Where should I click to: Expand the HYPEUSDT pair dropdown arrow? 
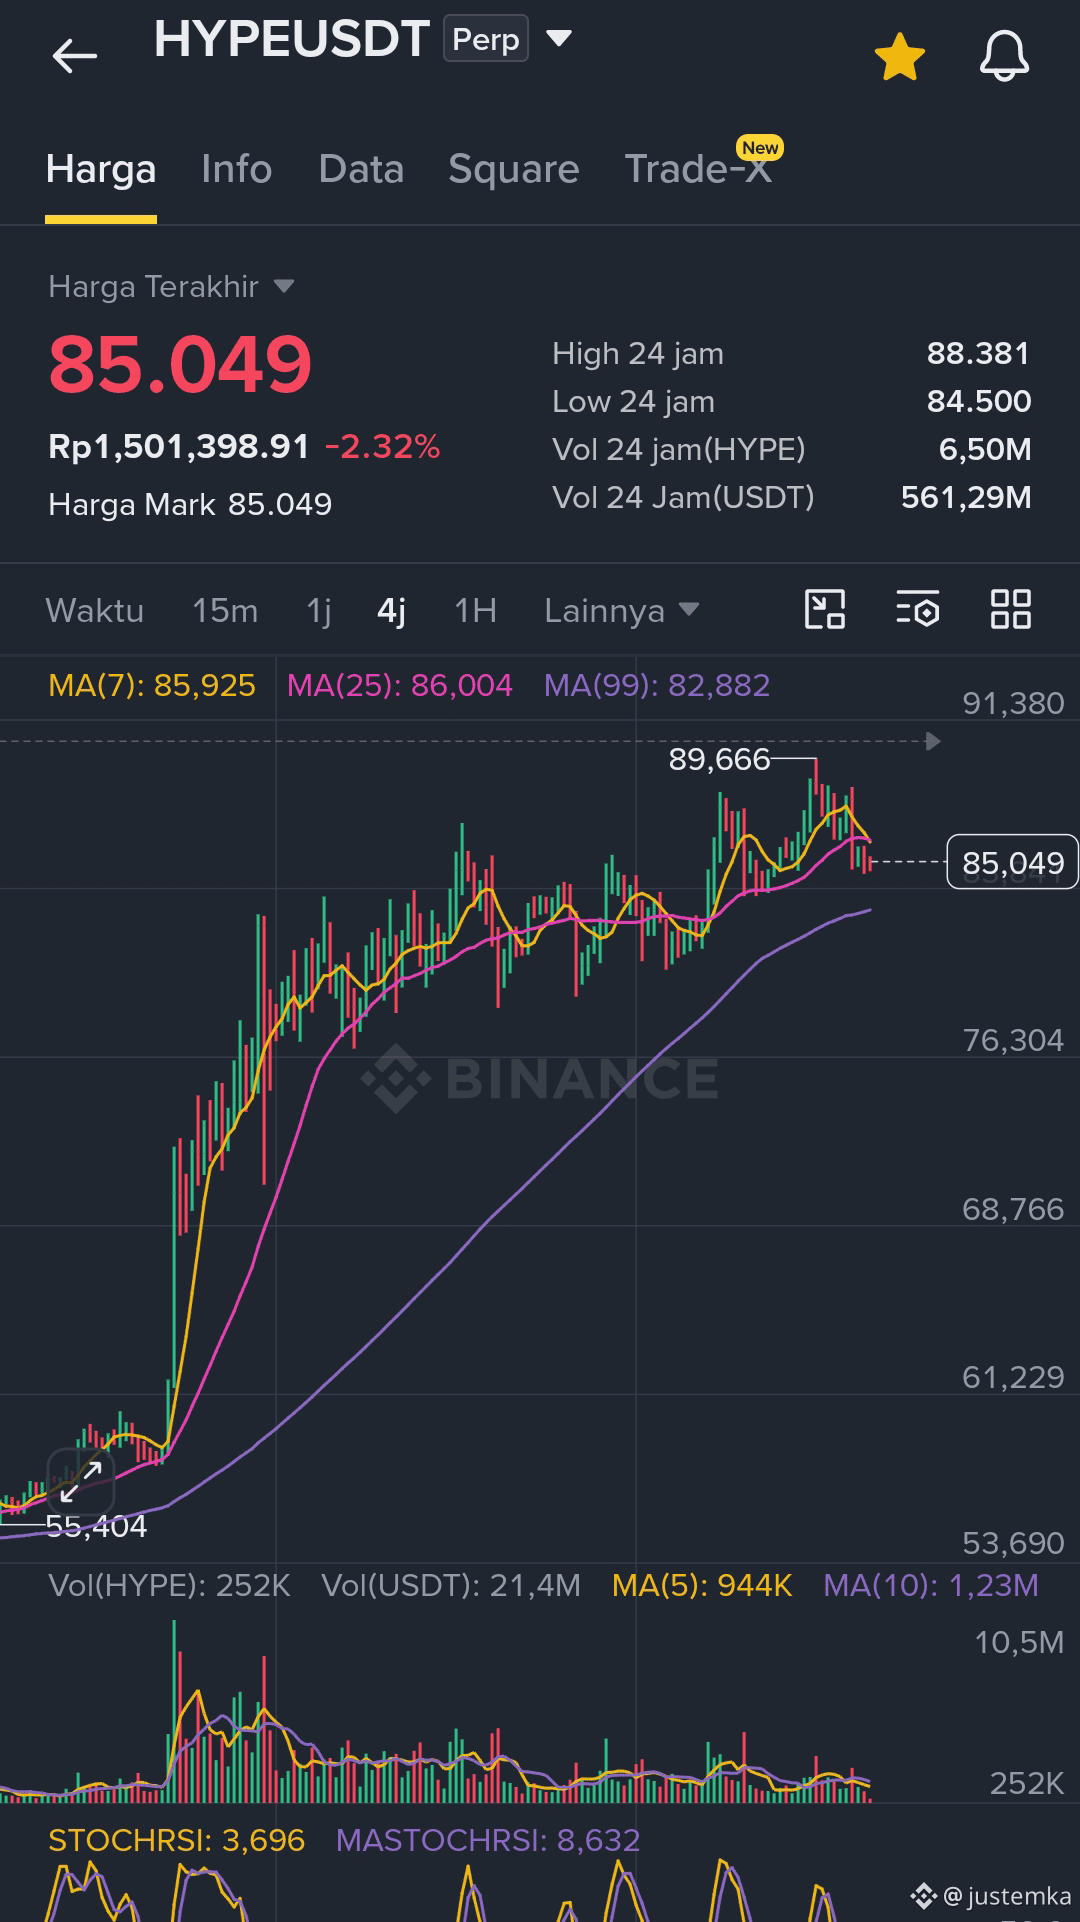click(559, 39)
